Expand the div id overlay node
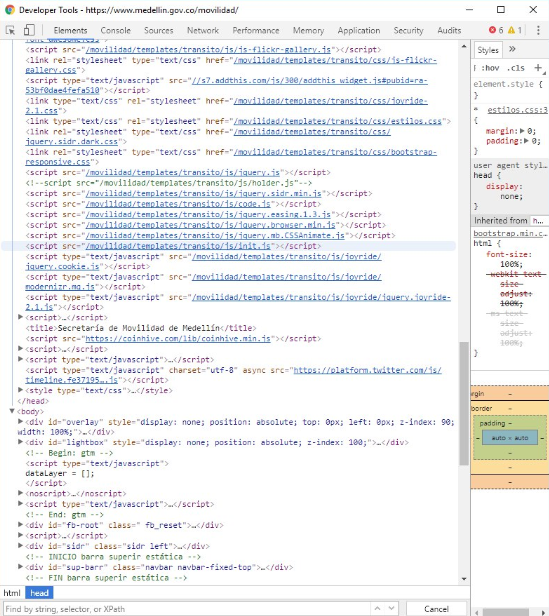Viewport: 549px width, 616px height. (20, 422)
